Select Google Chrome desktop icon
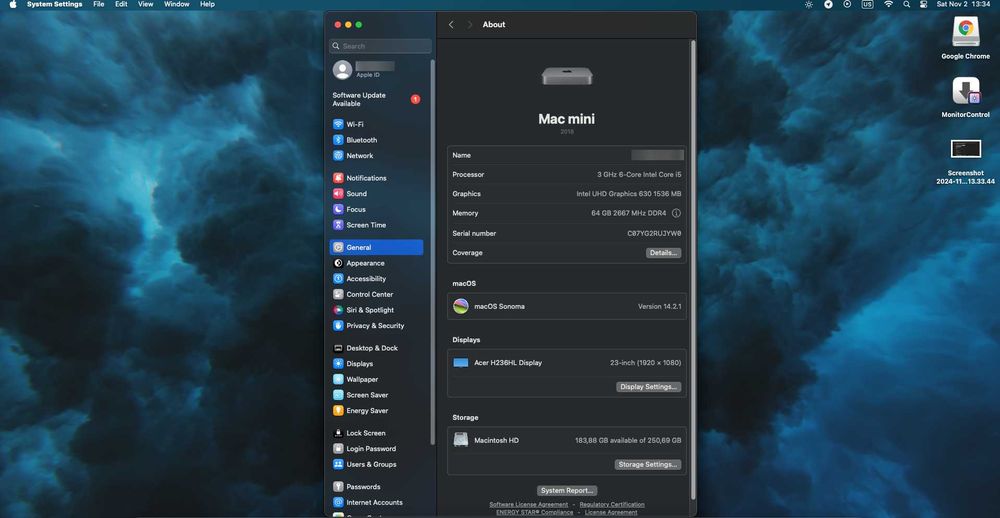Screen dimensions: 1000x518 (x=966, y=37)
